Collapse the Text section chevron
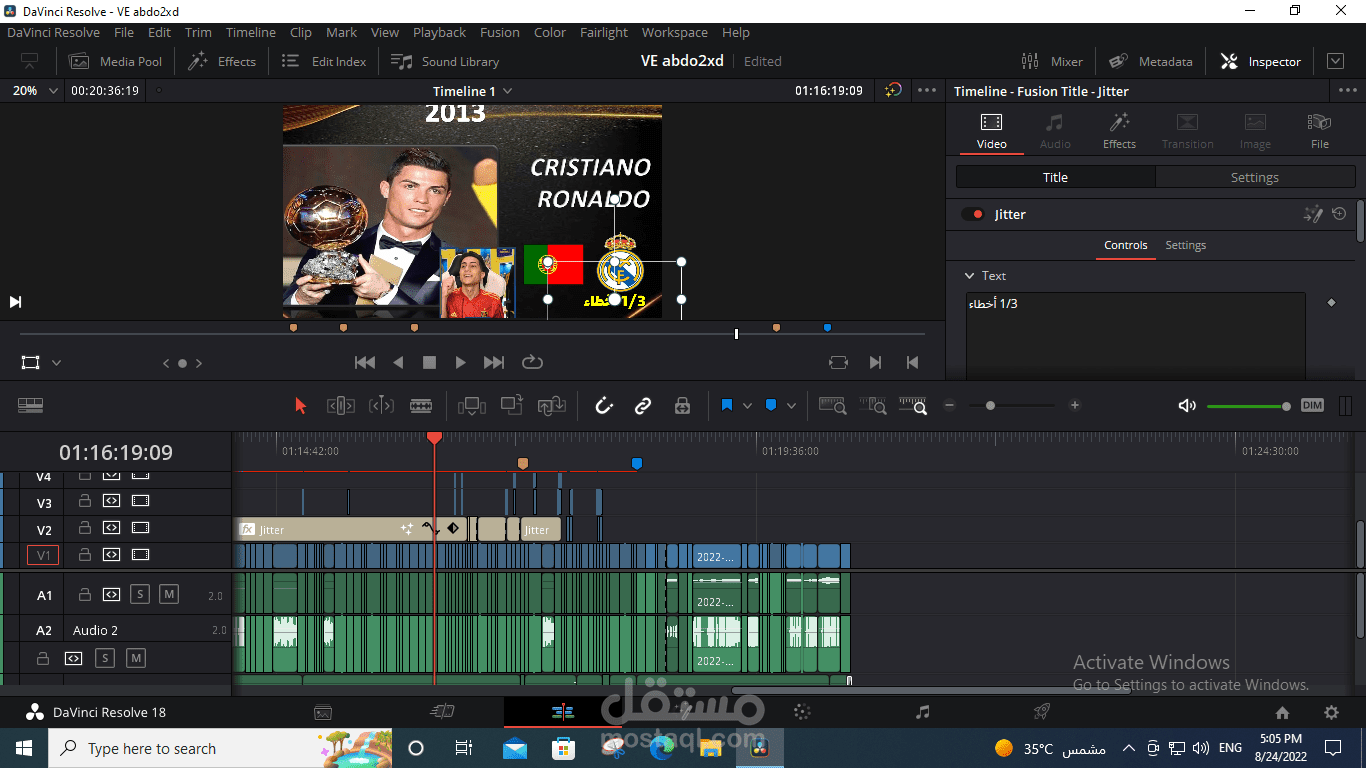Image resolution: width=1366 pixels, height=768 pixels. tap(969, 275)
